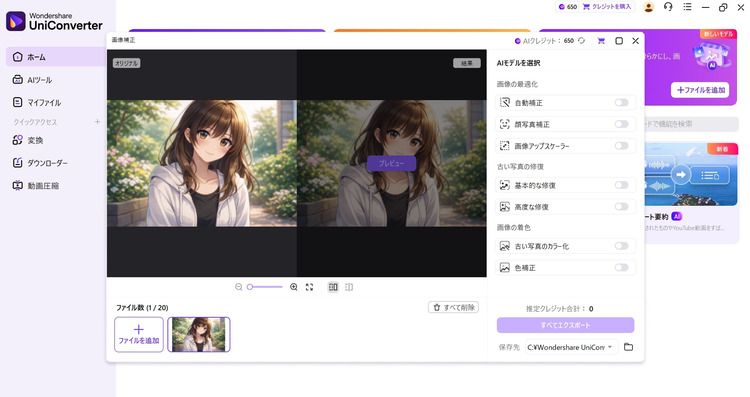Viewport: 750px width, 397px height.
Task: Click +ファイルを追加 button in background banner
Action: pyautogui.click(x=700, y=90)
